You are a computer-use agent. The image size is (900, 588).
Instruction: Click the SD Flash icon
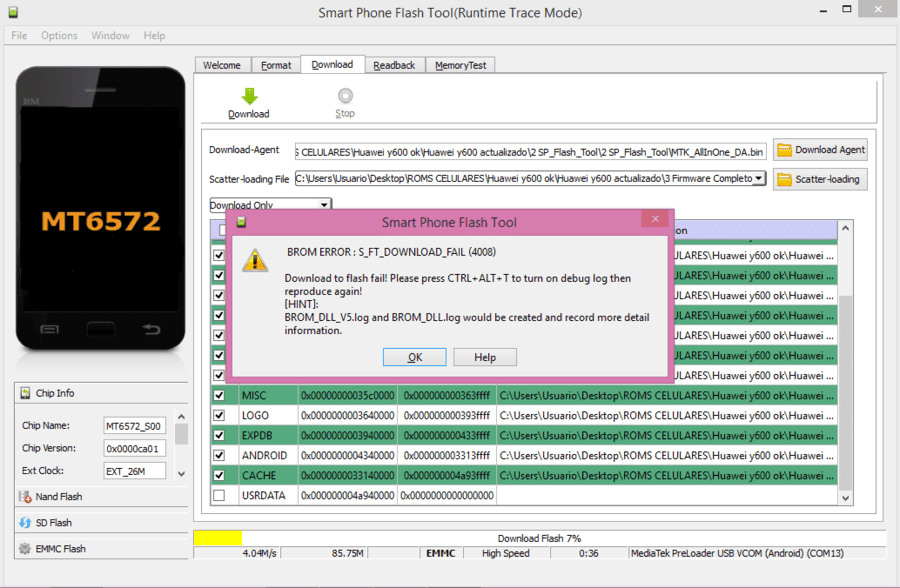coord(25,523)
